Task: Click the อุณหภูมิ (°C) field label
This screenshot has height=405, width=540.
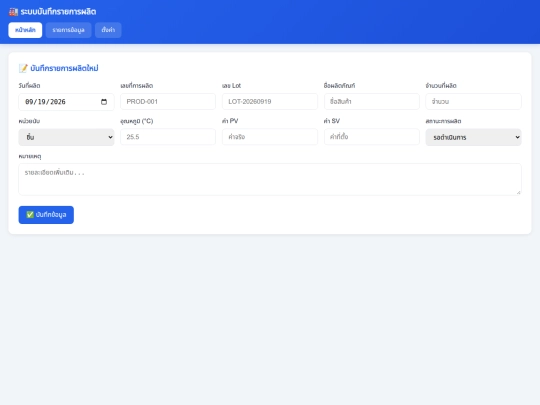Action: (x=137, y=121)
